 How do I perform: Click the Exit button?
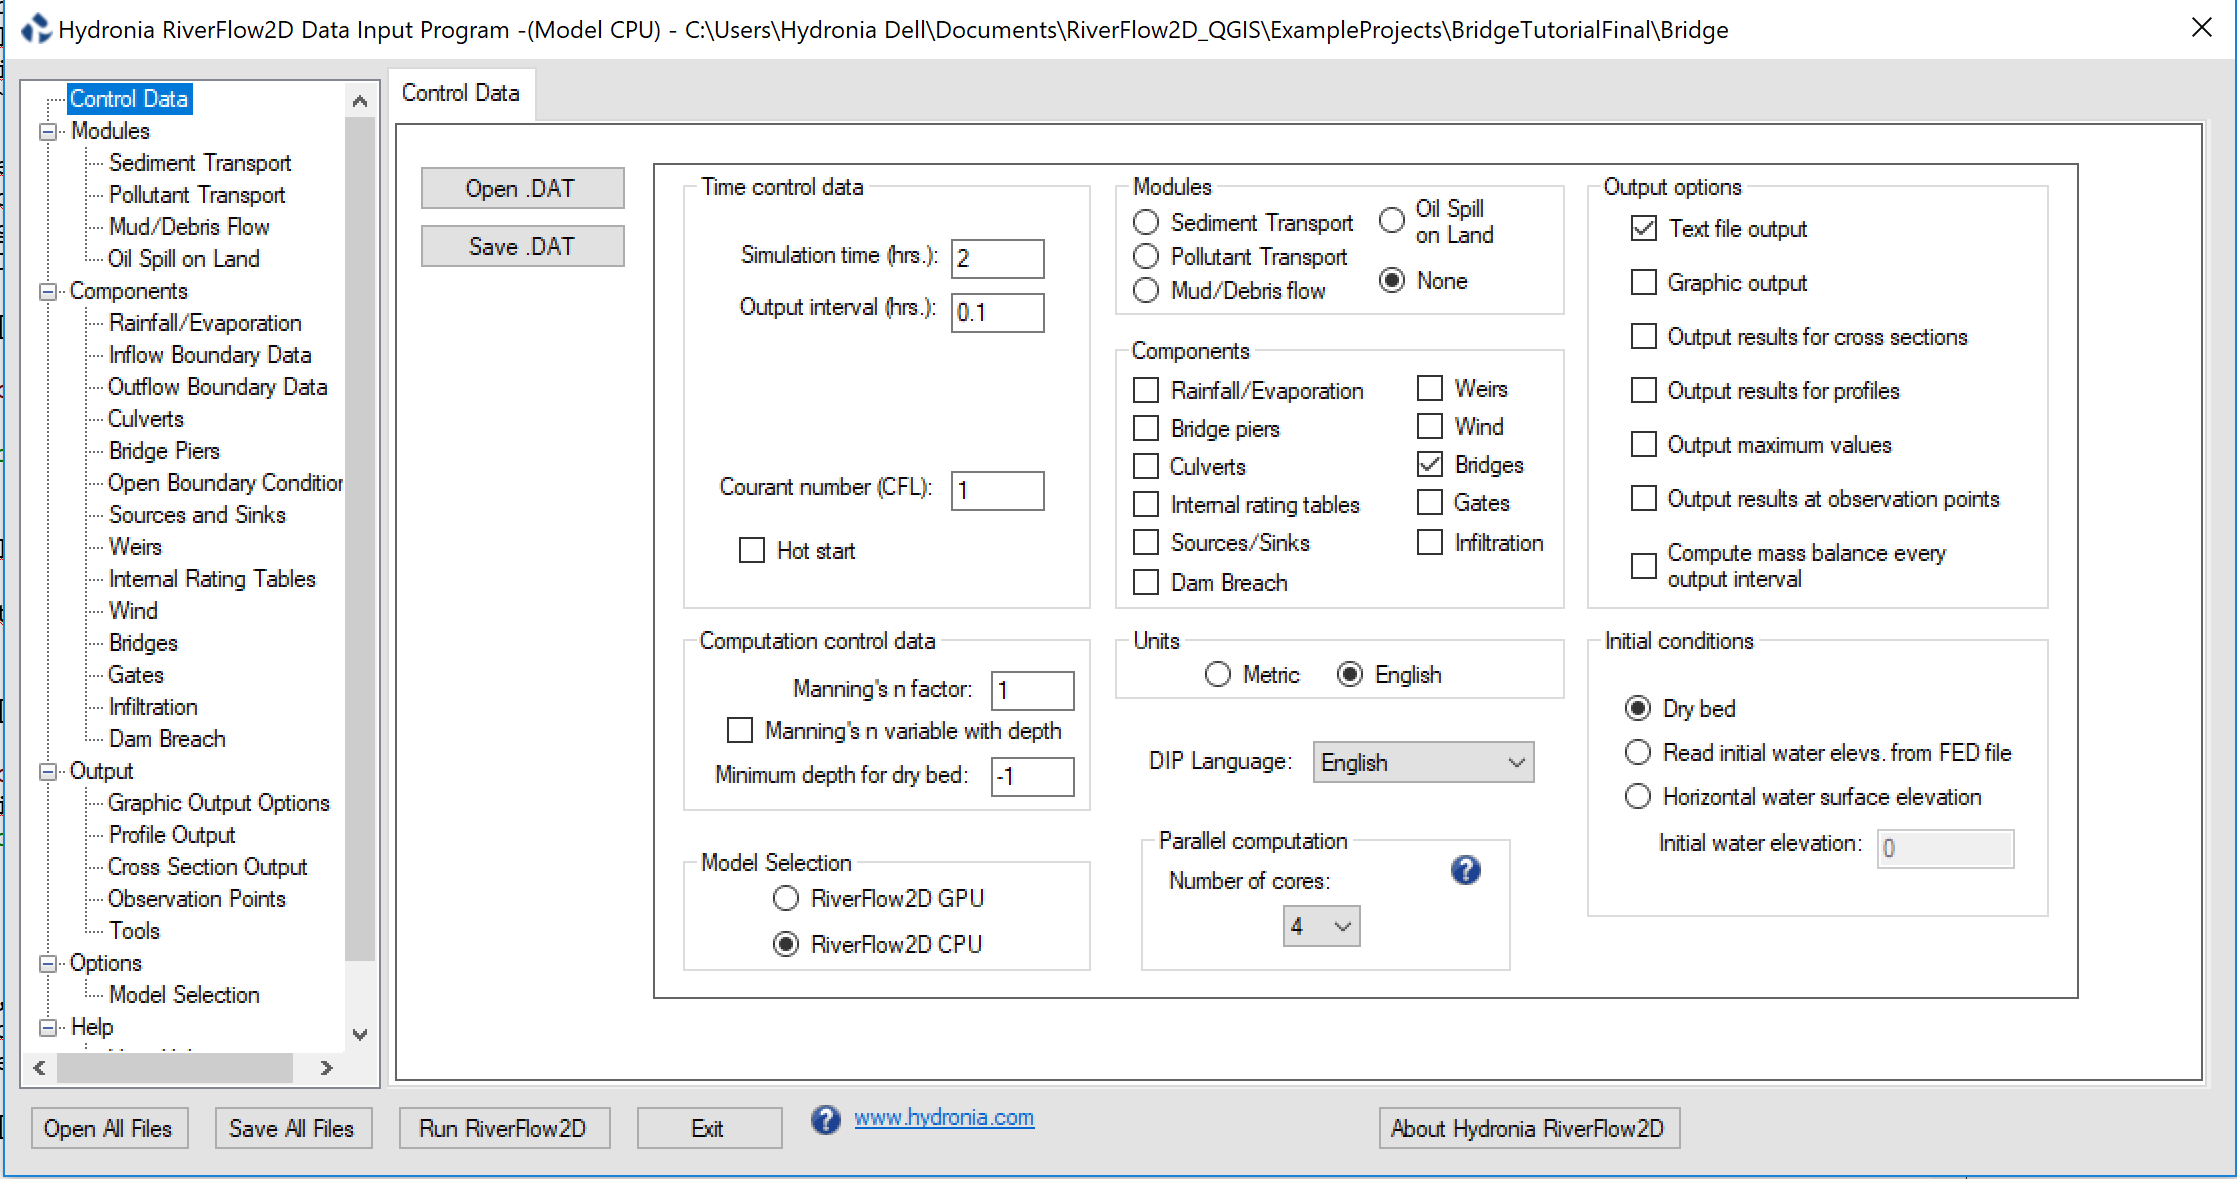coord(709,1128)
